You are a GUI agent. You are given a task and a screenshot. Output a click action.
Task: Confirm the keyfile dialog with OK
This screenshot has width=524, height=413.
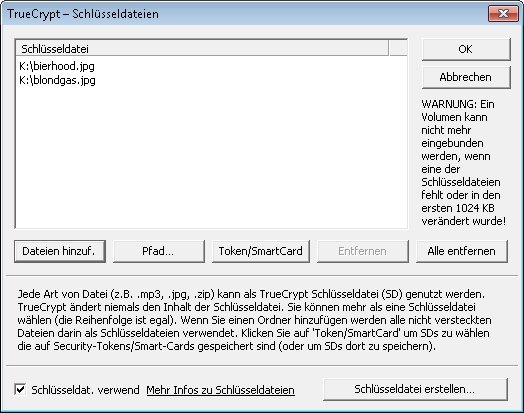coord(466,49)
